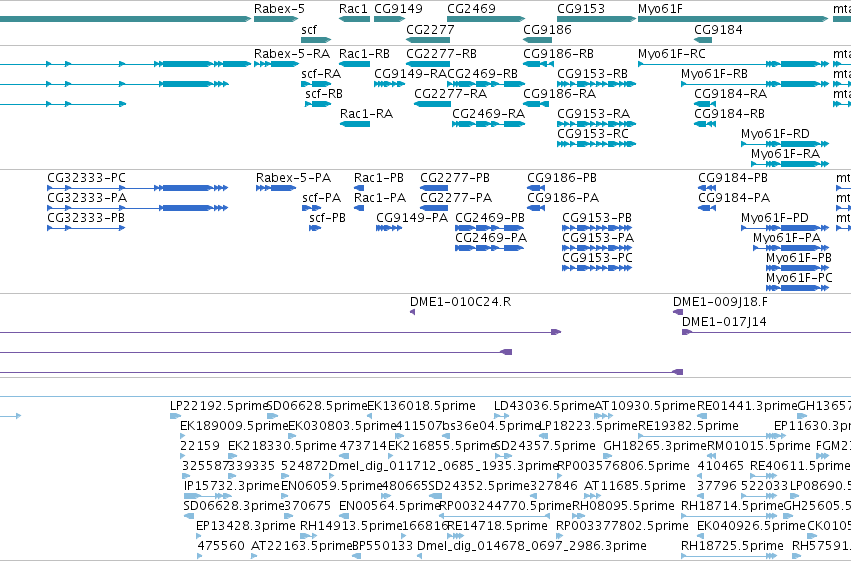
Task: Click transcript scf-RB
Action: (324, 94)
